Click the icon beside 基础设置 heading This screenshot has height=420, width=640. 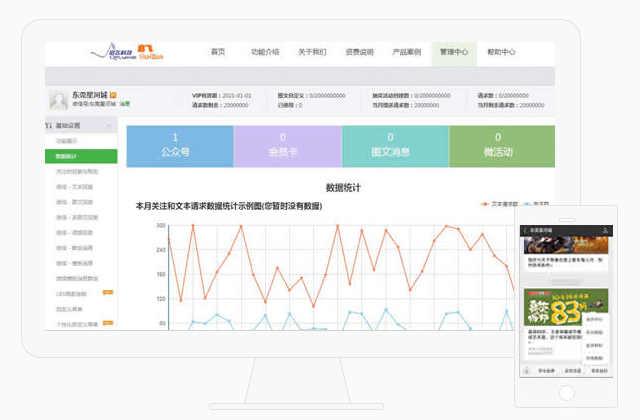pos(50,126)
